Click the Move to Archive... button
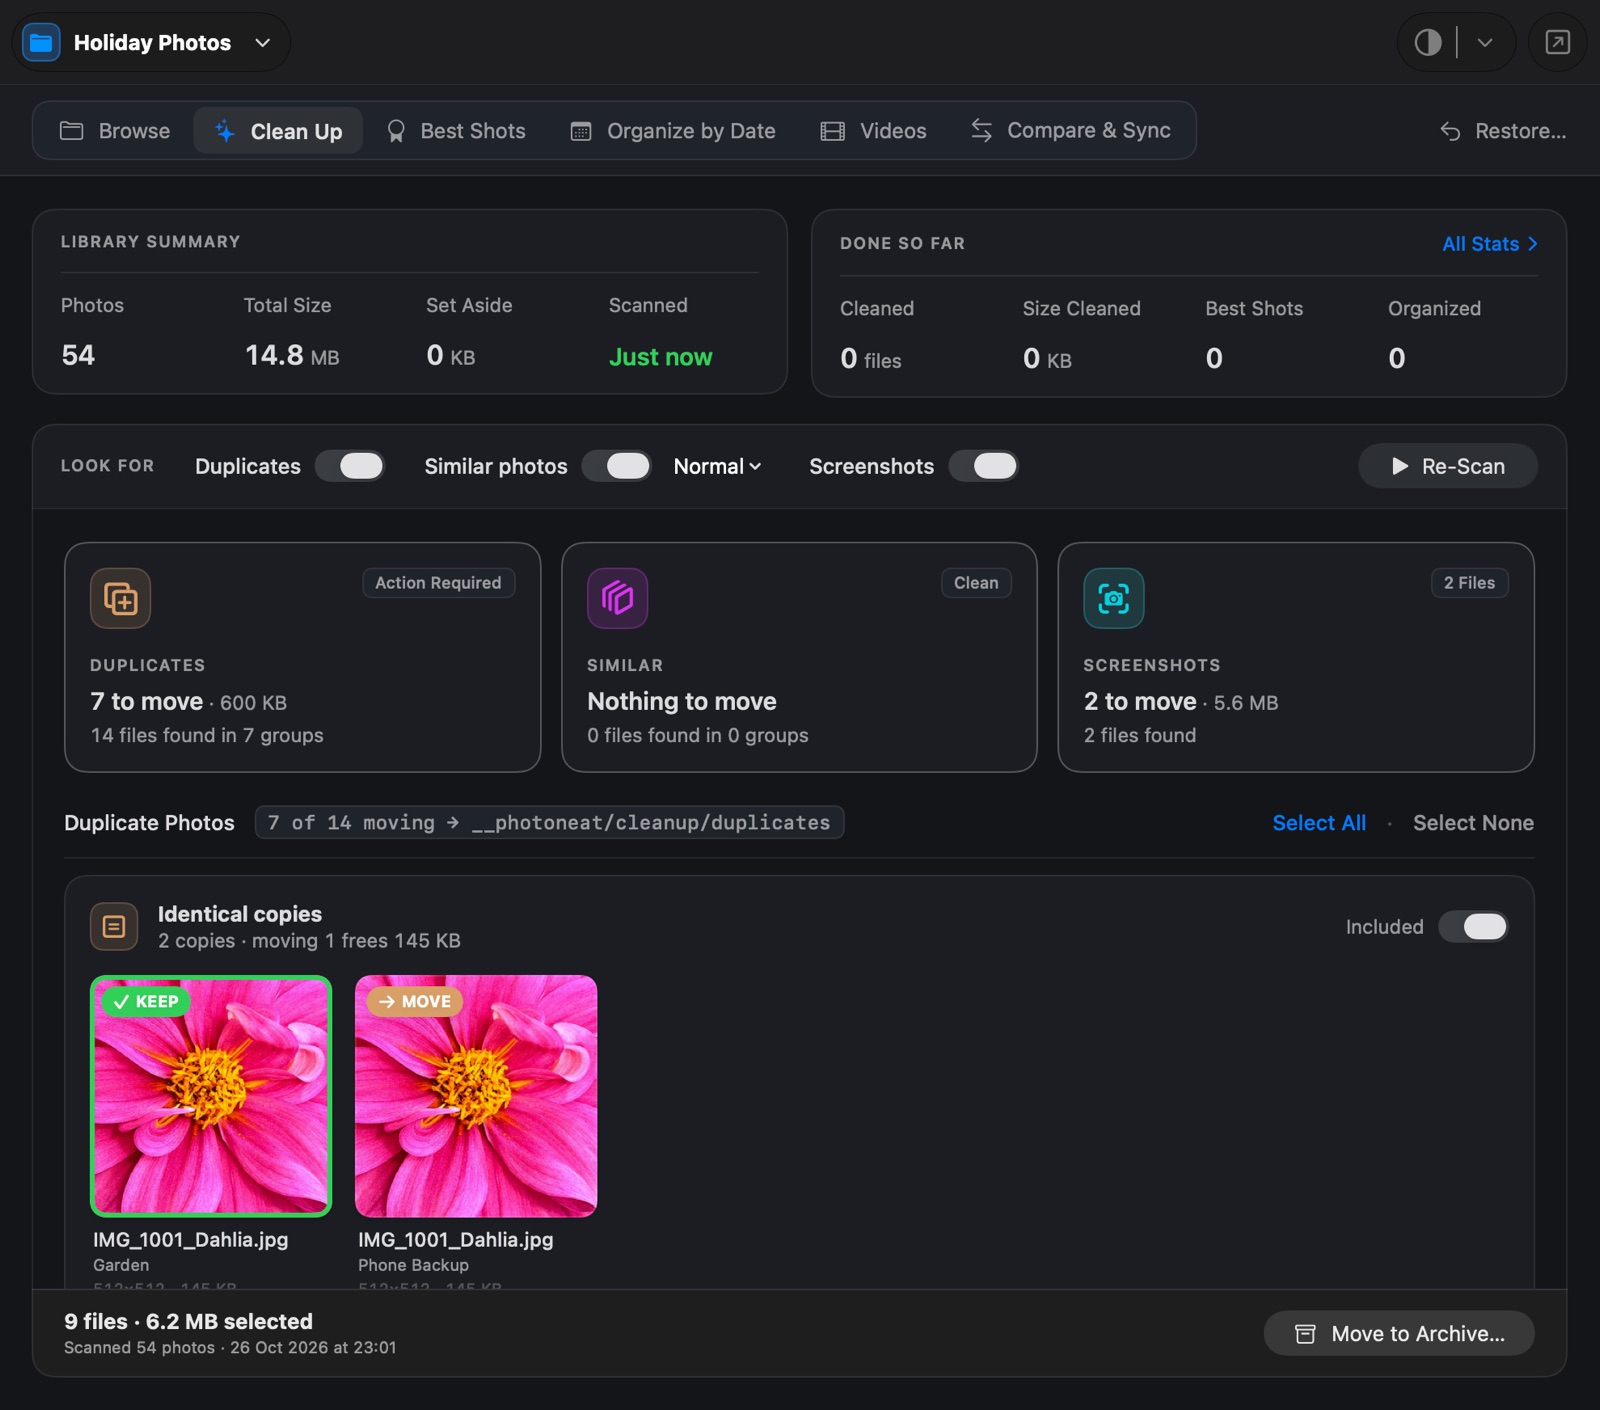 1399,1334
